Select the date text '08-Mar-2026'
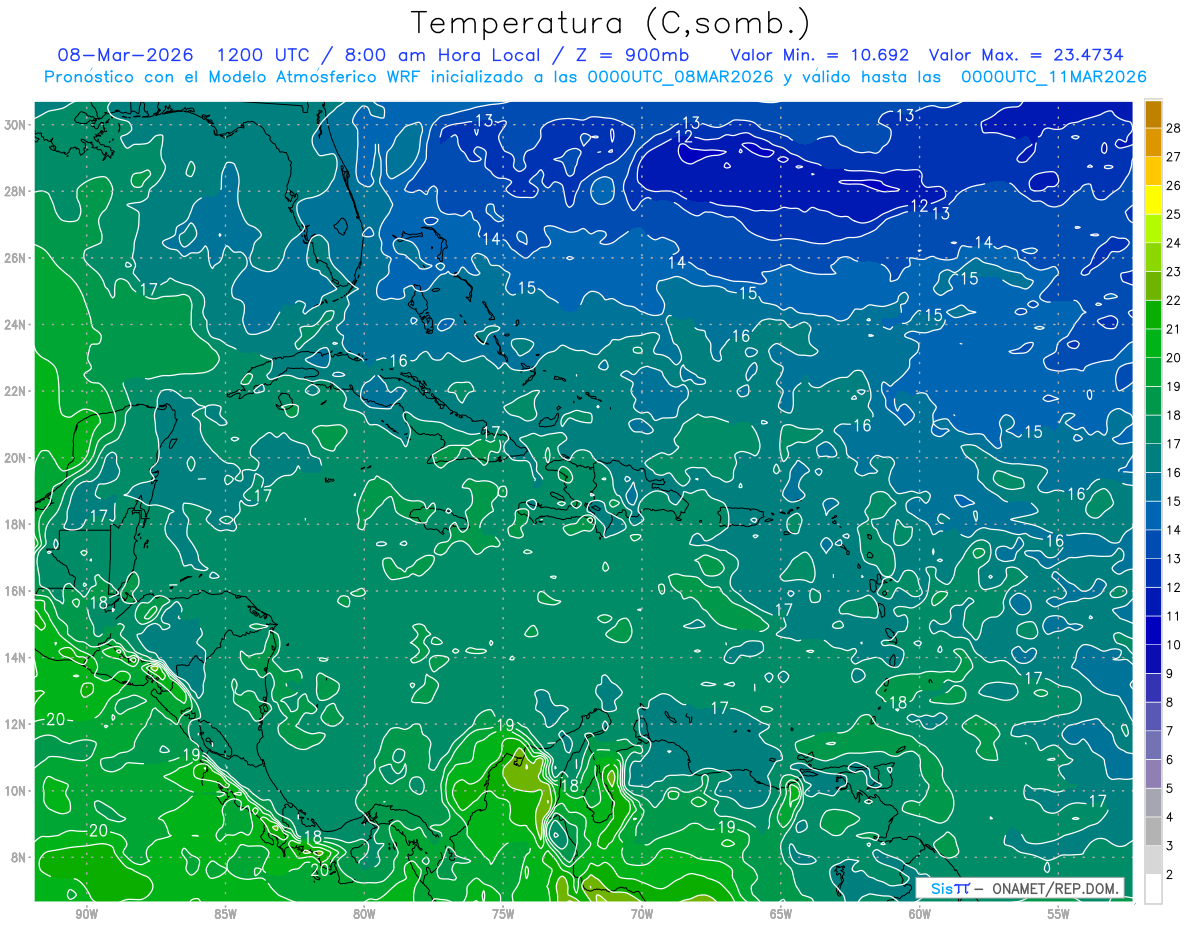The height and width of the screenshot is (927, 1200). (x=126, y=55)
